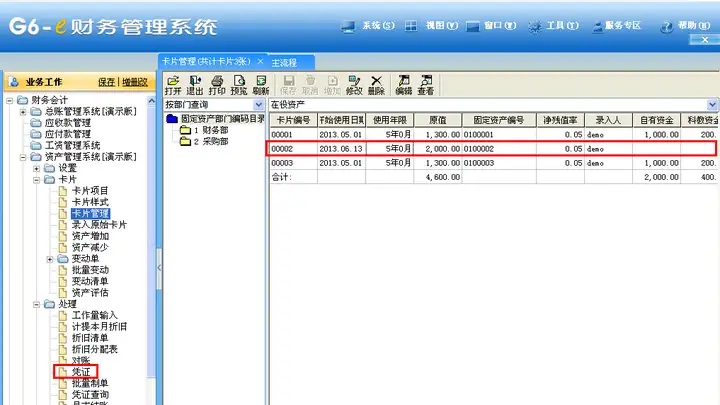Collapse the 财务会计 tree node
720x405 pixels.
click(9, 100)
